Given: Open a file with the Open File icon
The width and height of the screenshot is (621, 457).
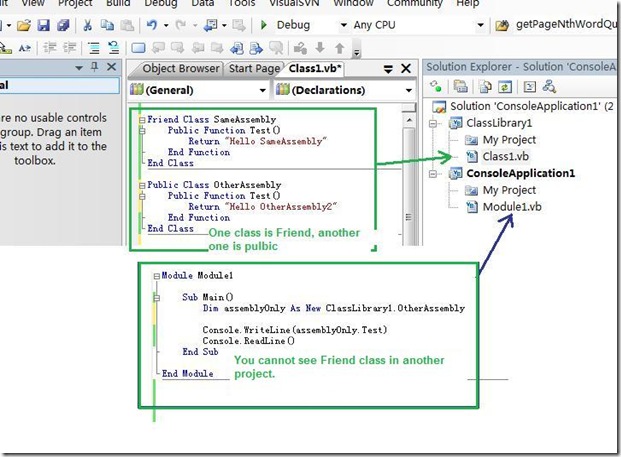Looking at the screenshot, I should tap(24, 25).
